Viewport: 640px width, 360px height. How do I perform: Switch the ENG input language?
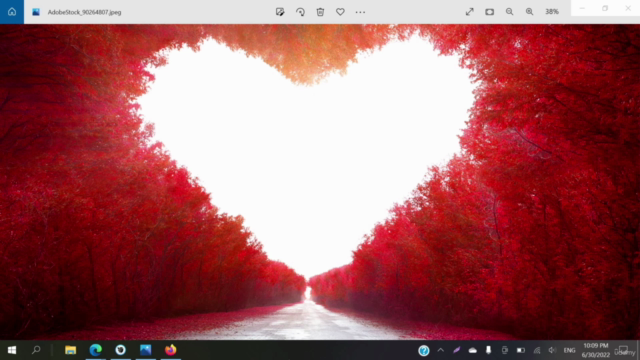tap(569, 350)
